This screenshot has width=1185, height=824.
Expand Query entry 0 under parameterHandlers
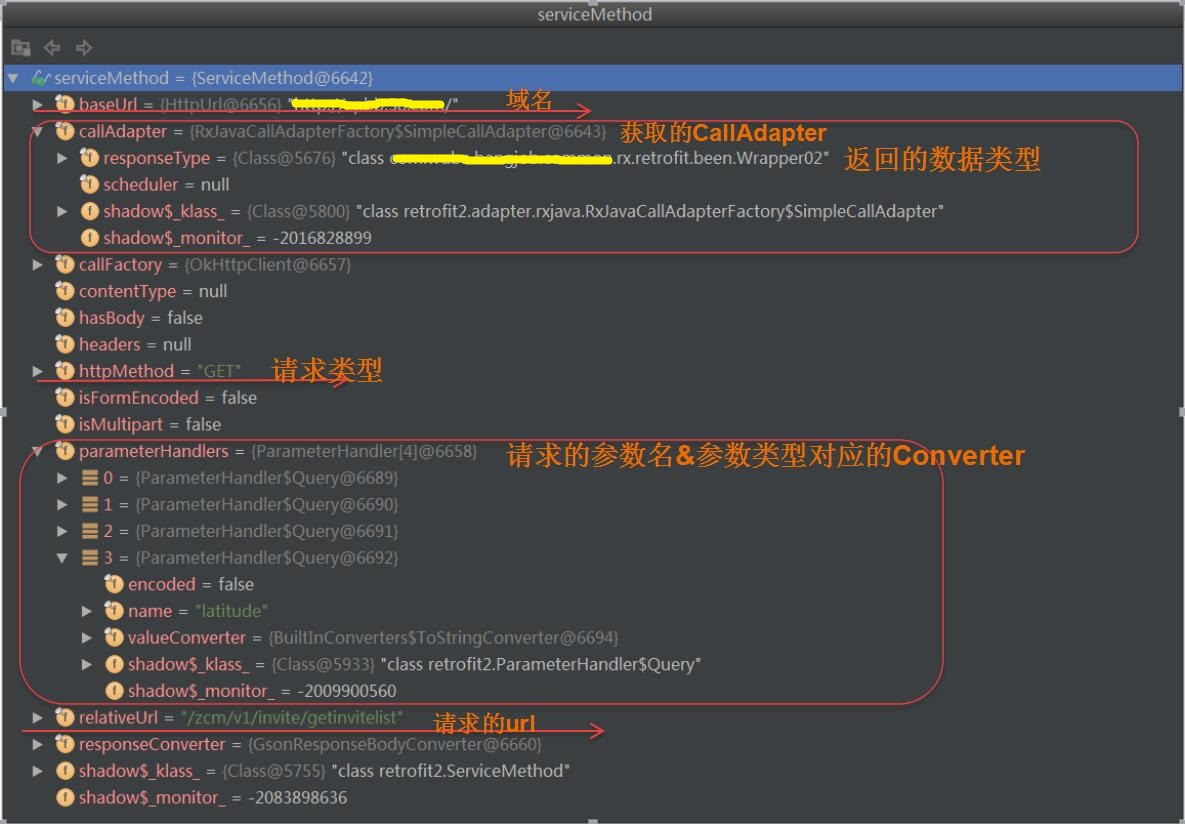click(x=62, y=477)
